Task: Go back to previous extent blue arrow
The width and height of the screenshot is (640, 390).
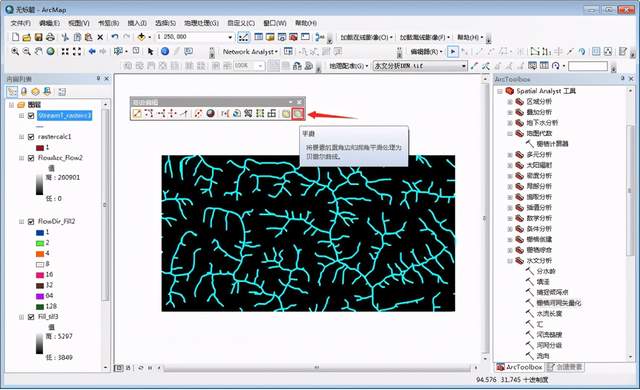Action: coord(92,51)
